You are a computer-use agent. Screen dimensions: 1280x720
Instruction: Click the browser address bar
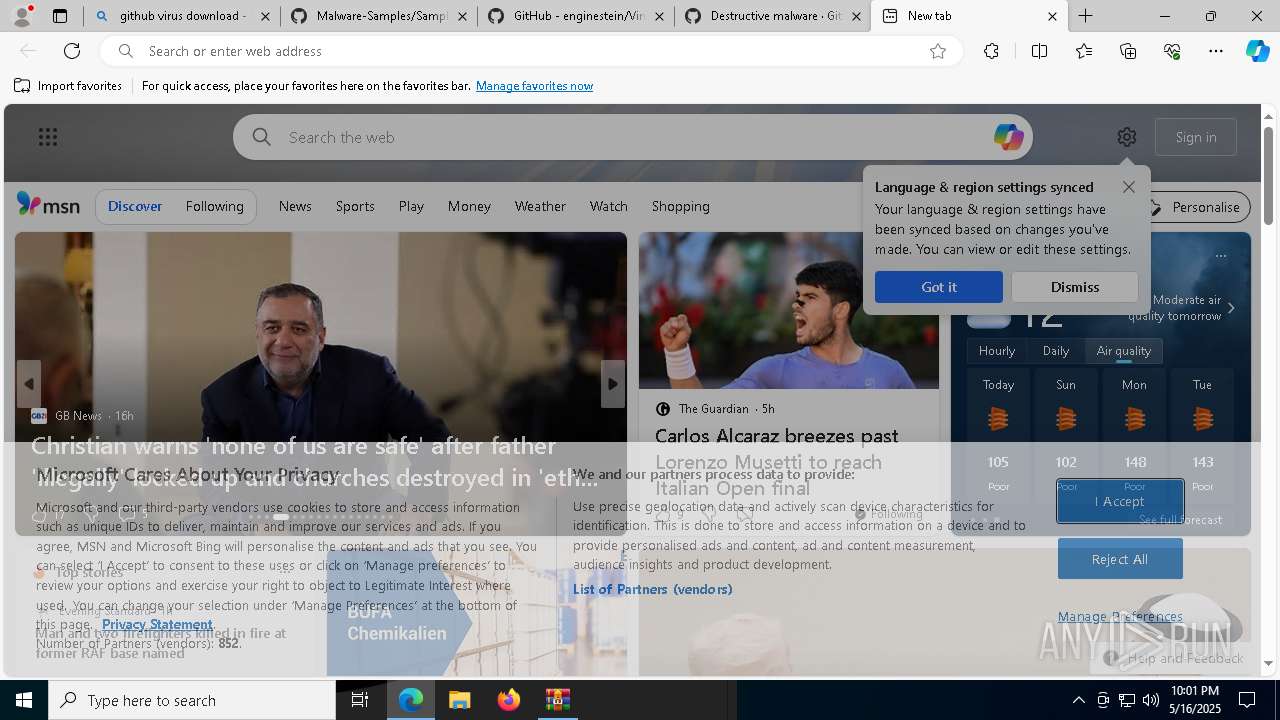(x=530, y=51)
